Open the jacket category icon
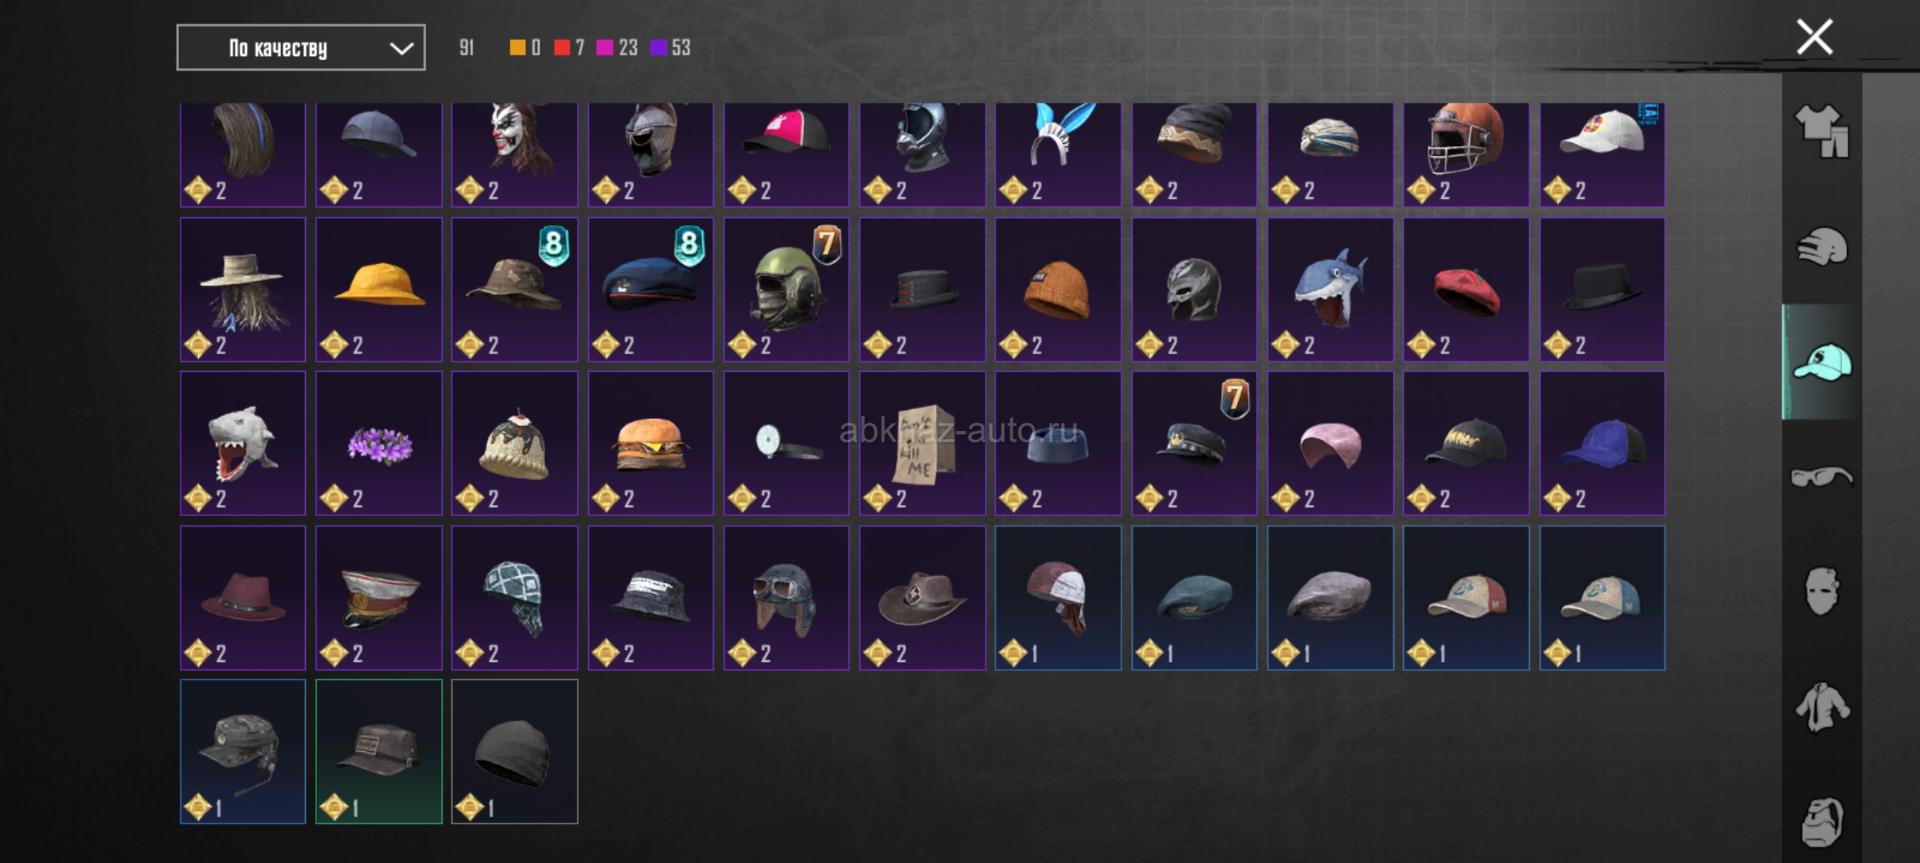The height and width of the screenshot is (863, 1920). click(x=1822, y=707)
